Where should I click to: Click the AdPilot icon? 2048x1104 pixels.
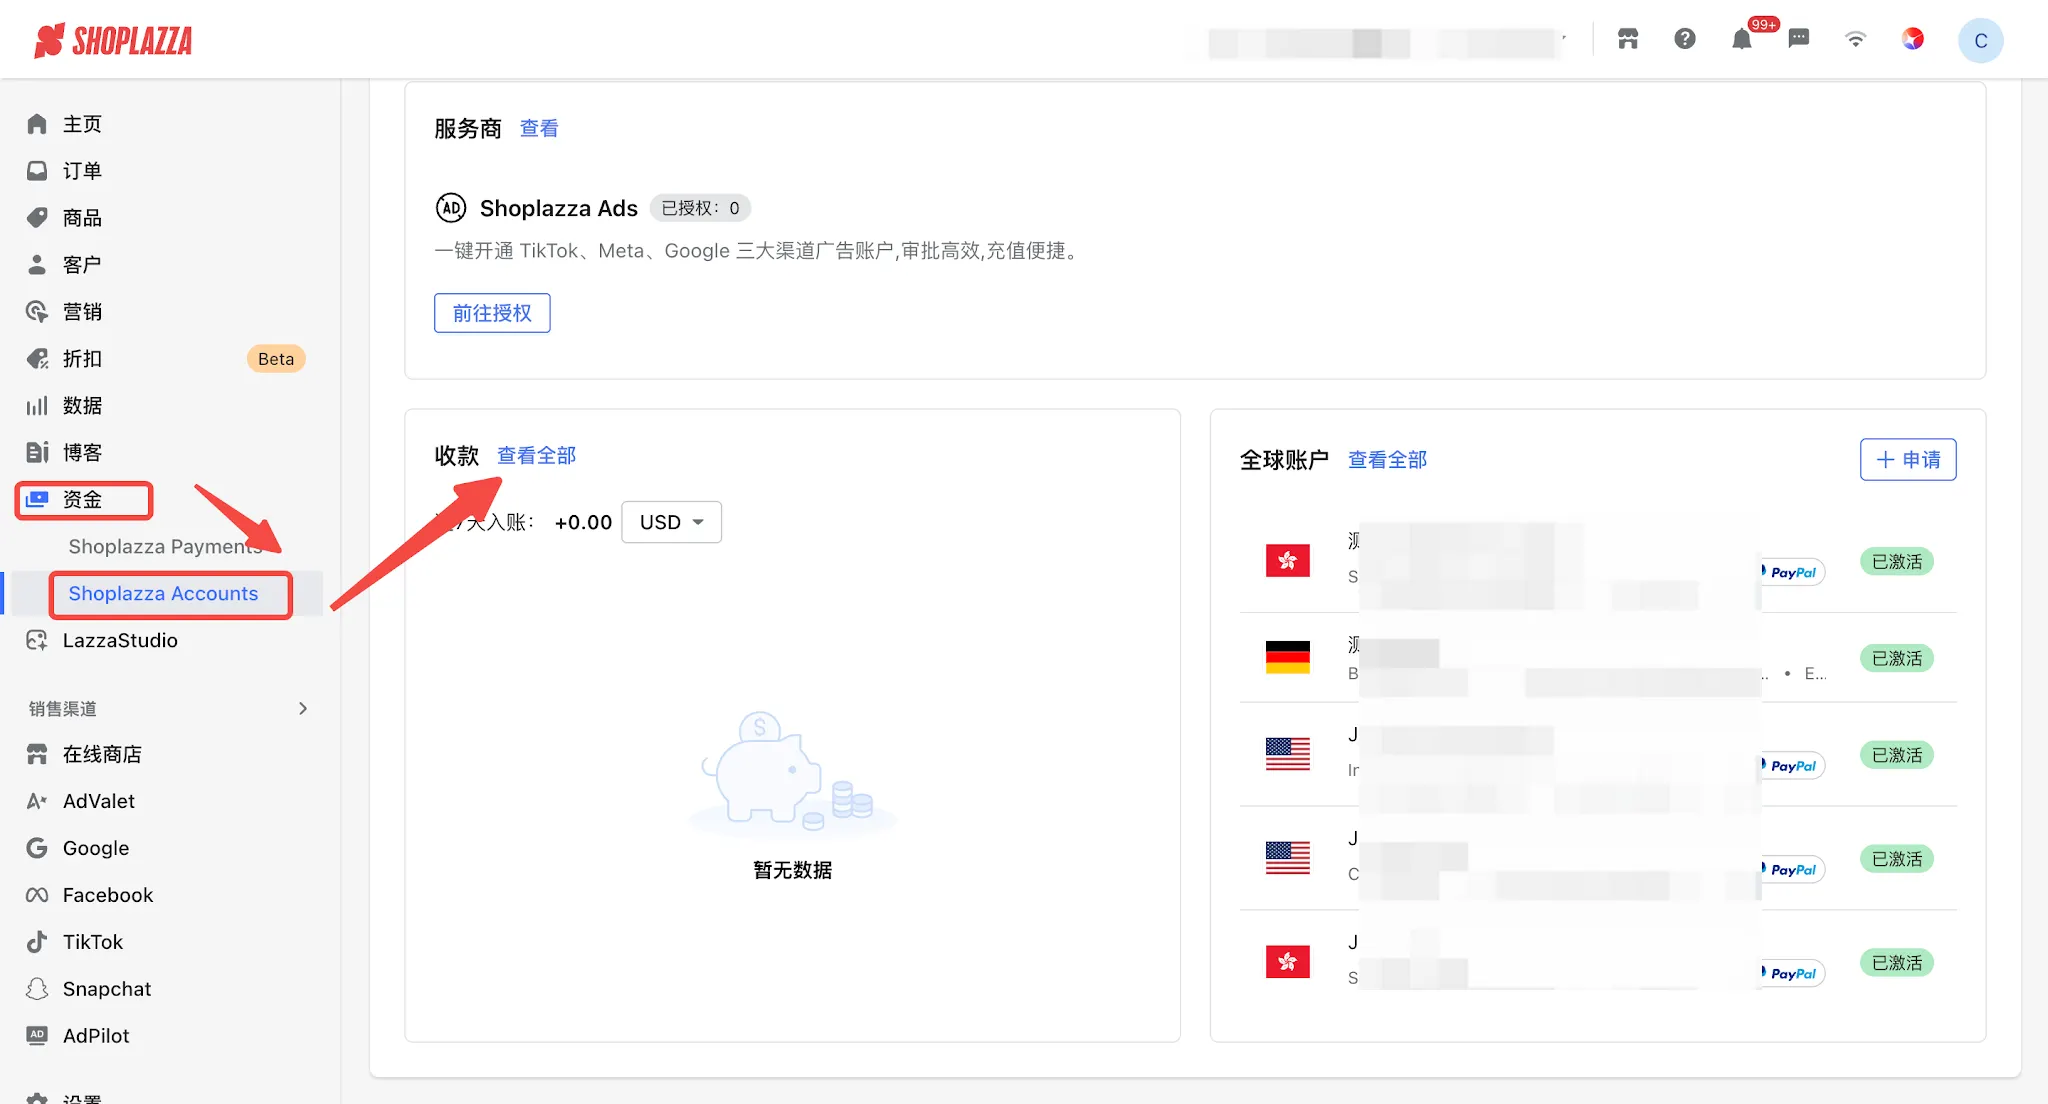(37, 1036)
